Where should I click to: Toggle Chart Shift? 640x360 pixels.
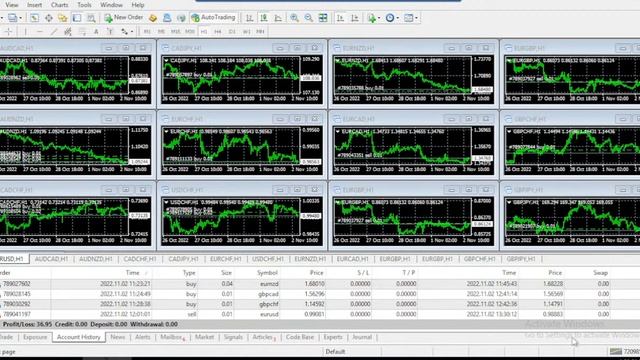[355, 18]
